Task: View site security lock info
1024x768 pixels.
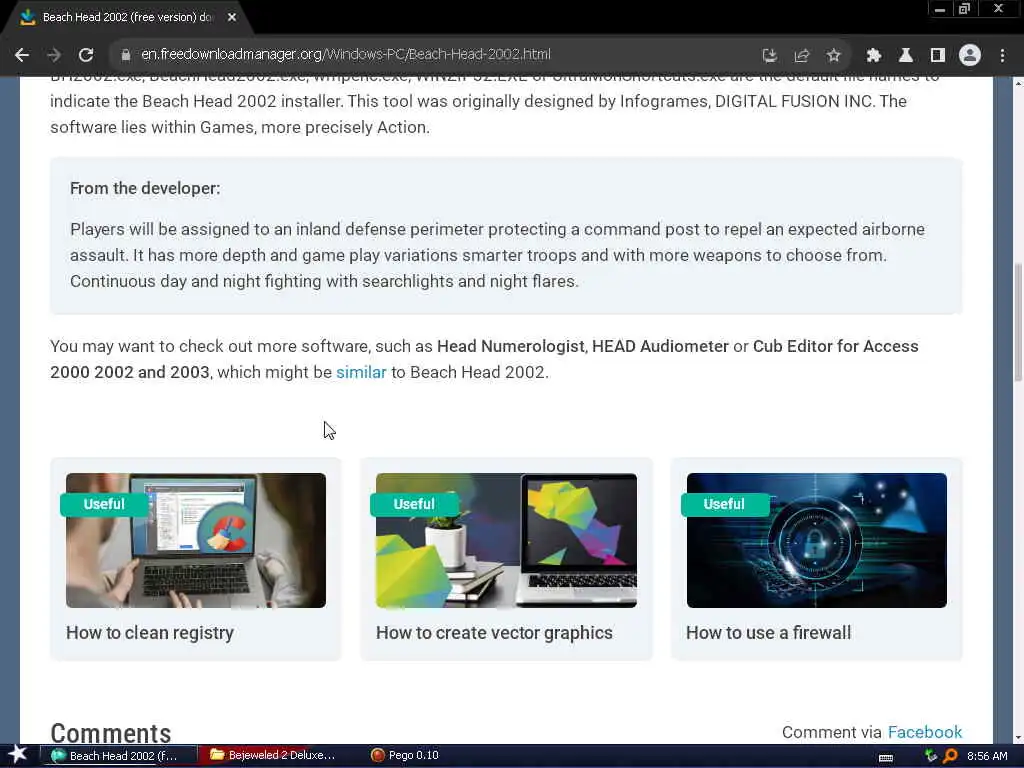Action: (126, 55)
